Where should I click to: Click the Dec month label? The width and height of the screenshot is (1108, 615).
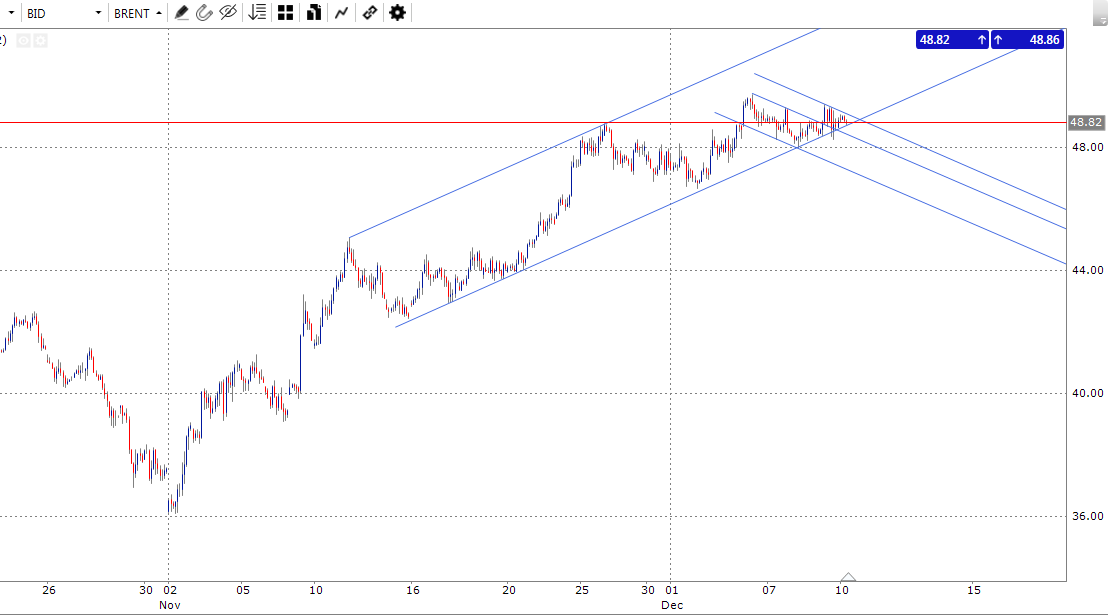click(x=672, y=605)
